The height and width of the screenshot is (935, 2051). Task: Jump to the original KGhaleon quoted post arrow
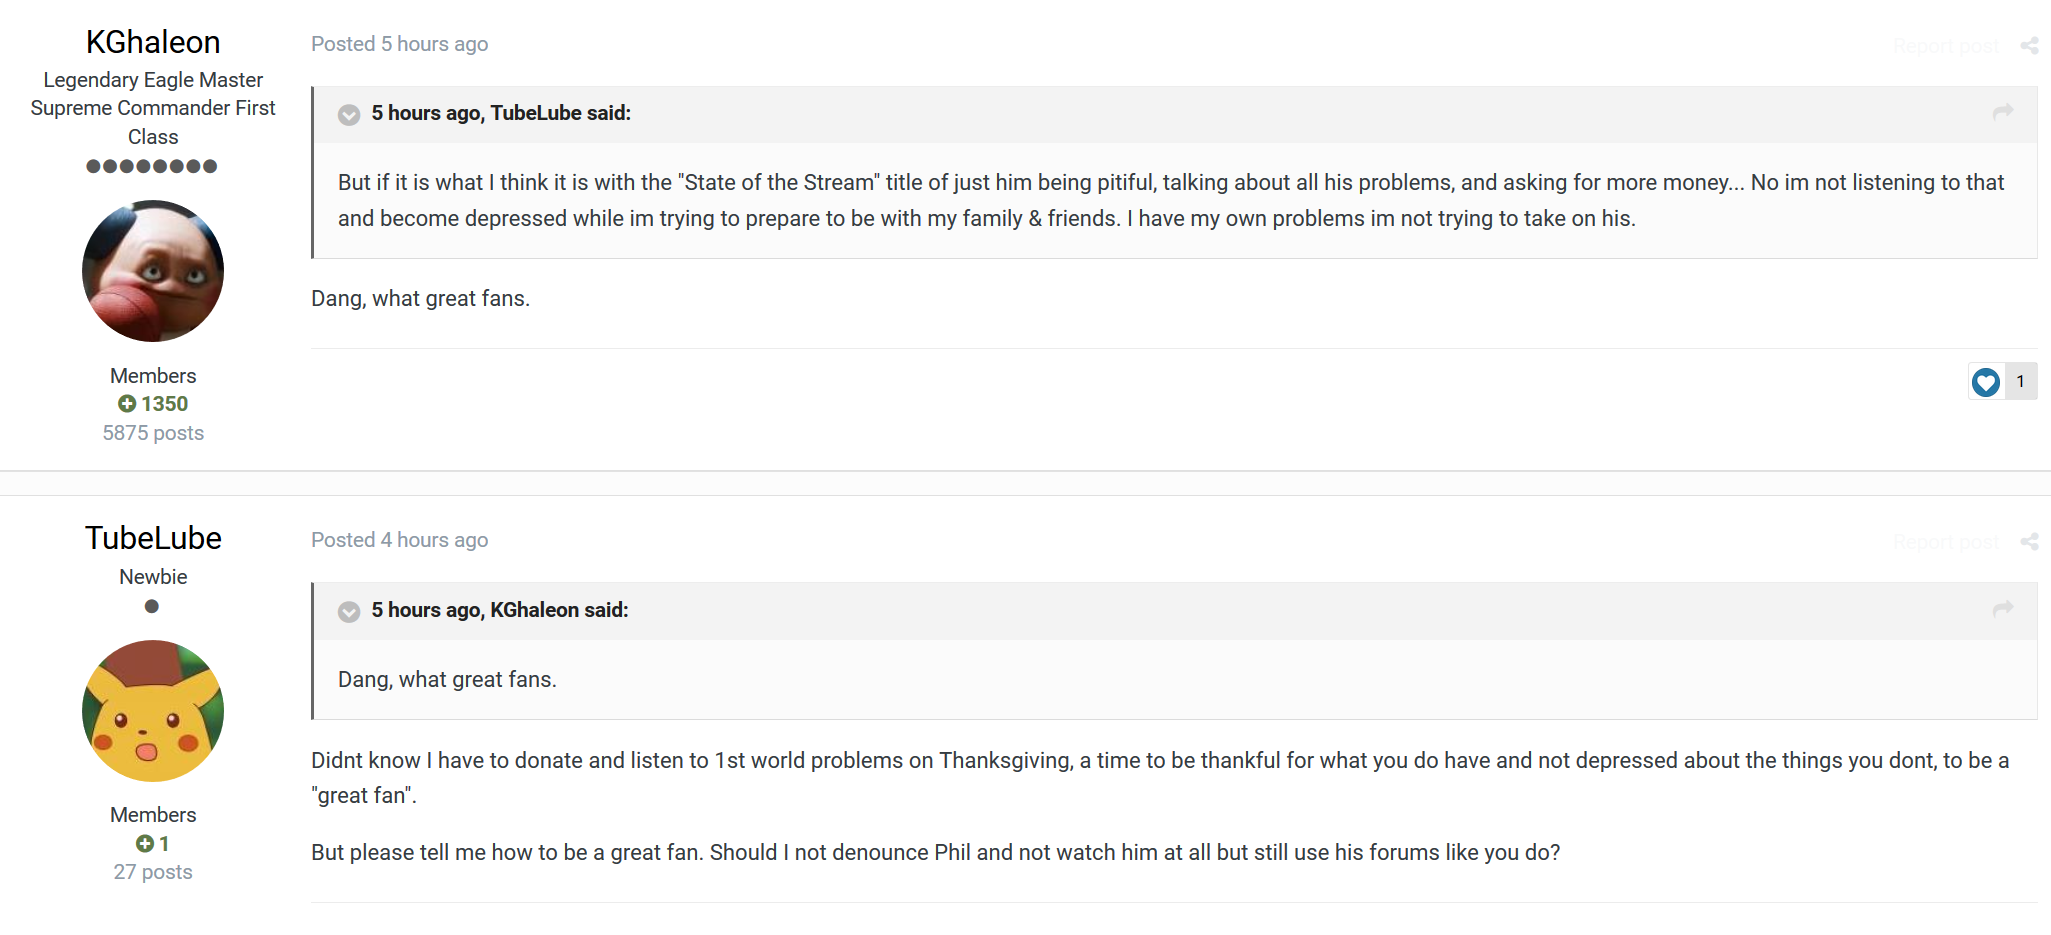coord(2002,608)
